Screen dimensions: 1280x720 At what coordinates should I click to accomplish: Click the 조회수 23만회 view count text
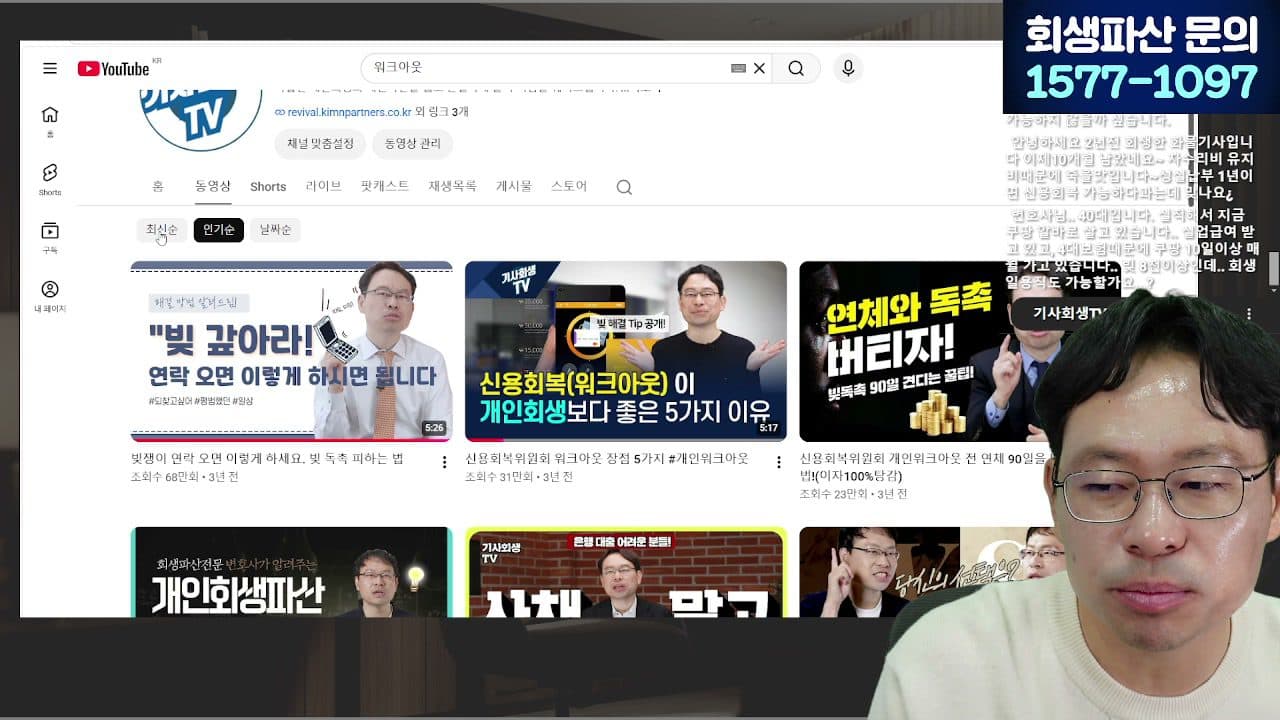coord(832,494)
